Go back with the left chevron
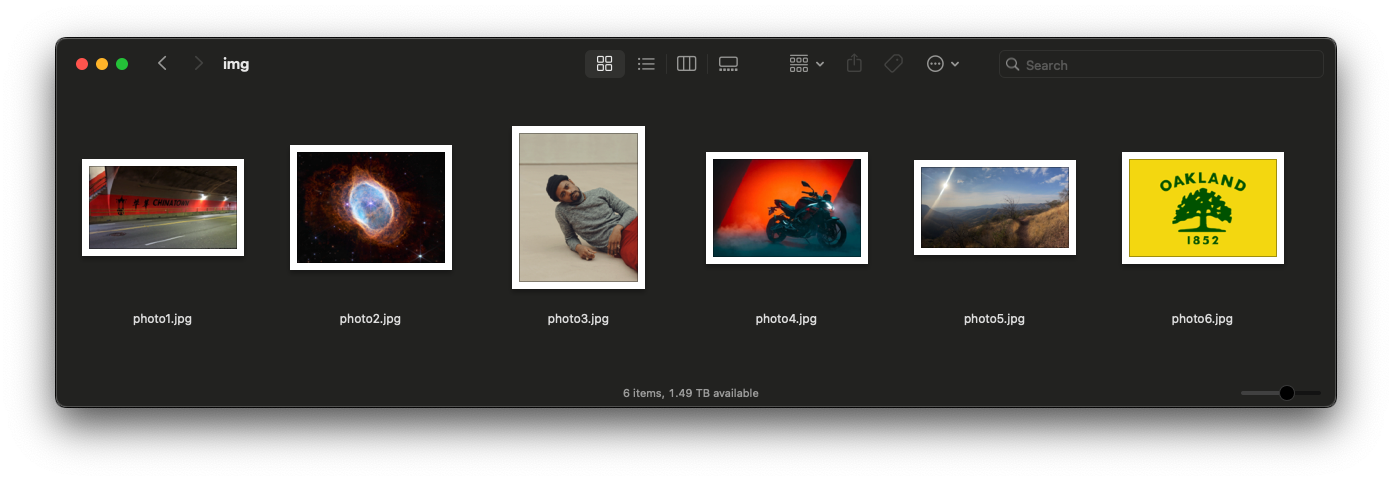The width and height of the screenshot is (1392, 481). tap(162, 64)
